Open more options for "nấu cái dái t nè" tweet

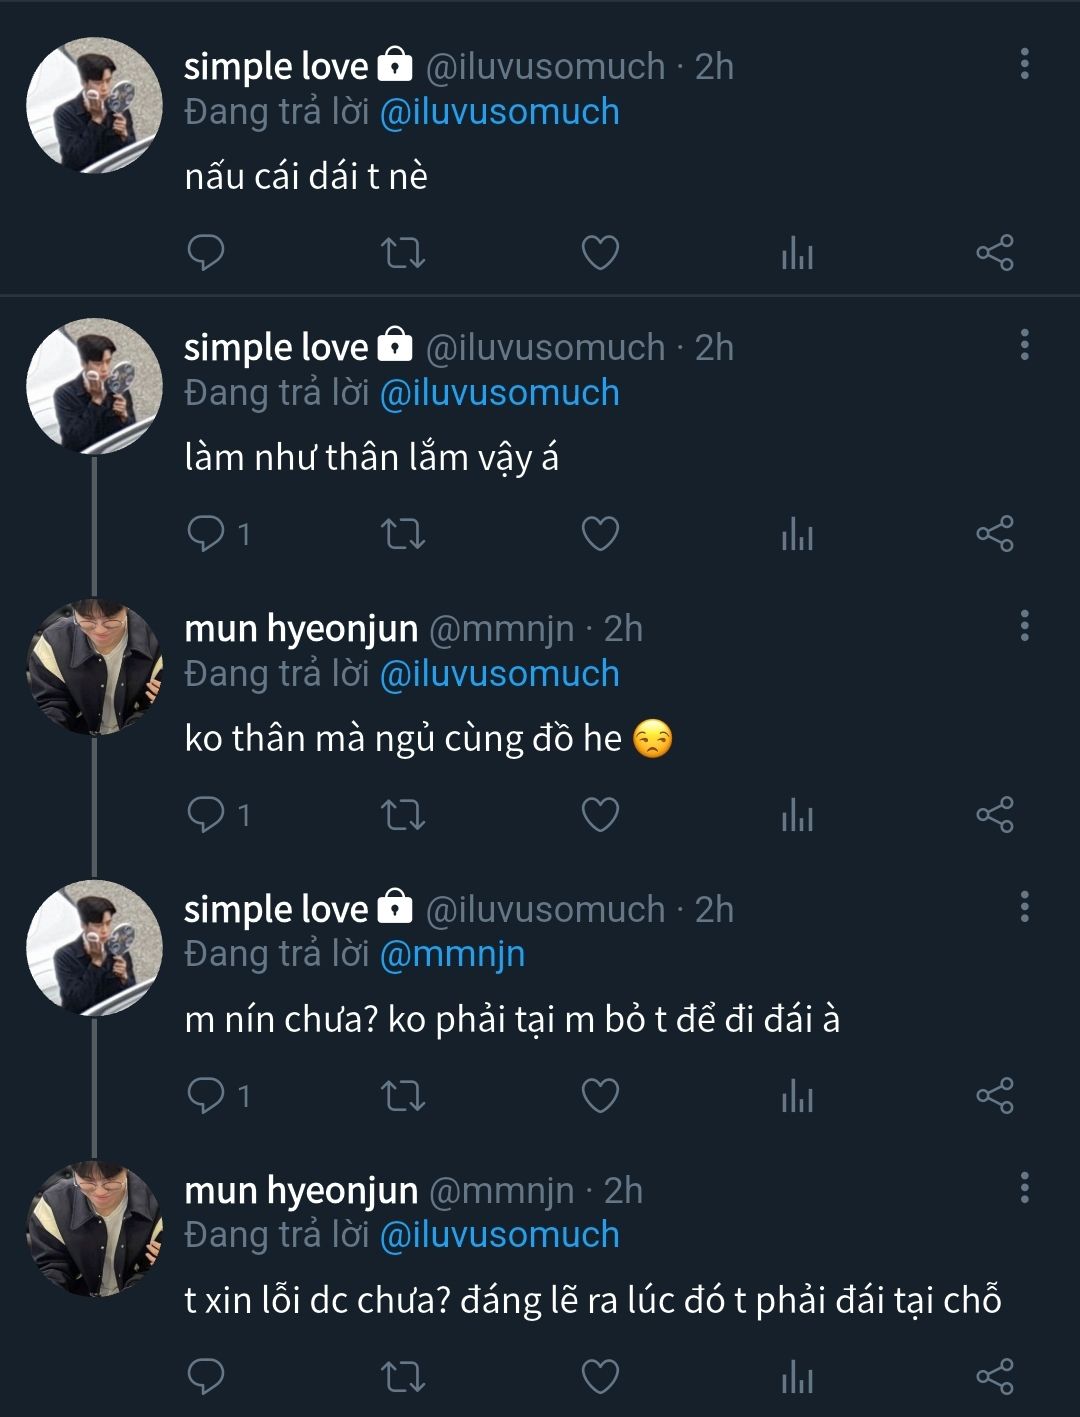pos(1024,64)
